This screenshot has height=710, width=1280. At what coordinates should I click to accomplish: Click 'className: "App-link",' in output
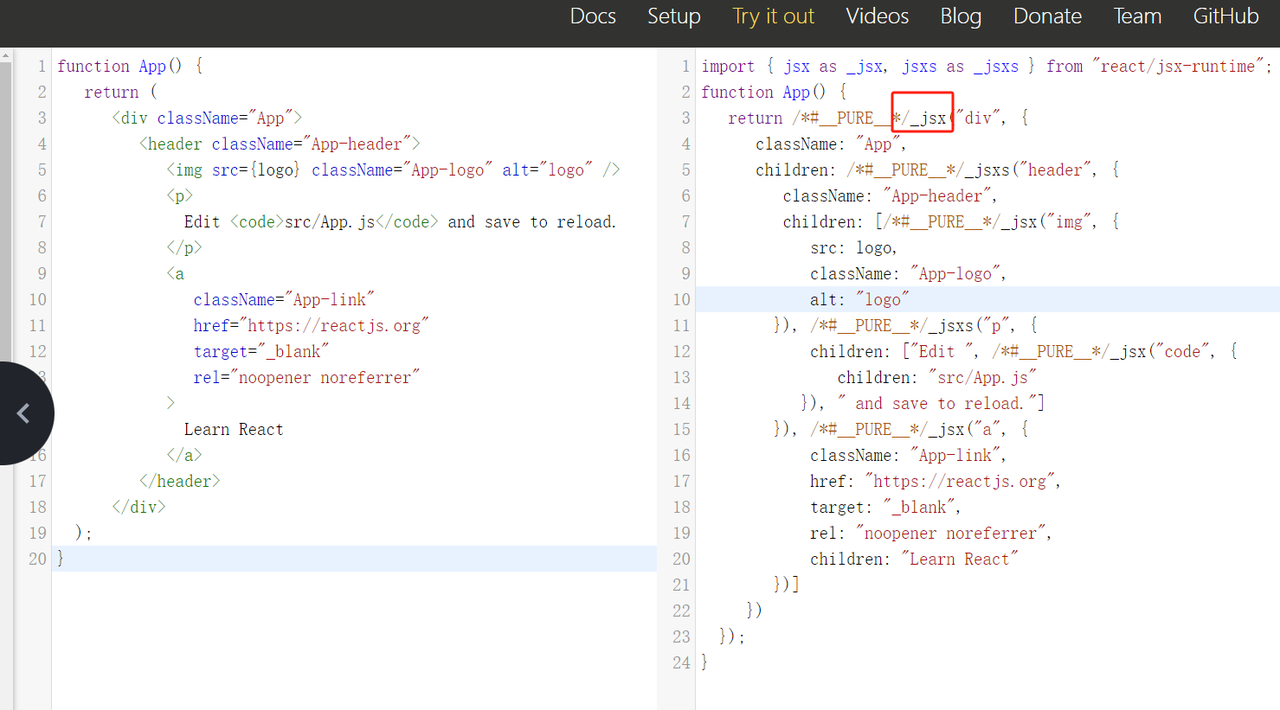tap(908, 455)
